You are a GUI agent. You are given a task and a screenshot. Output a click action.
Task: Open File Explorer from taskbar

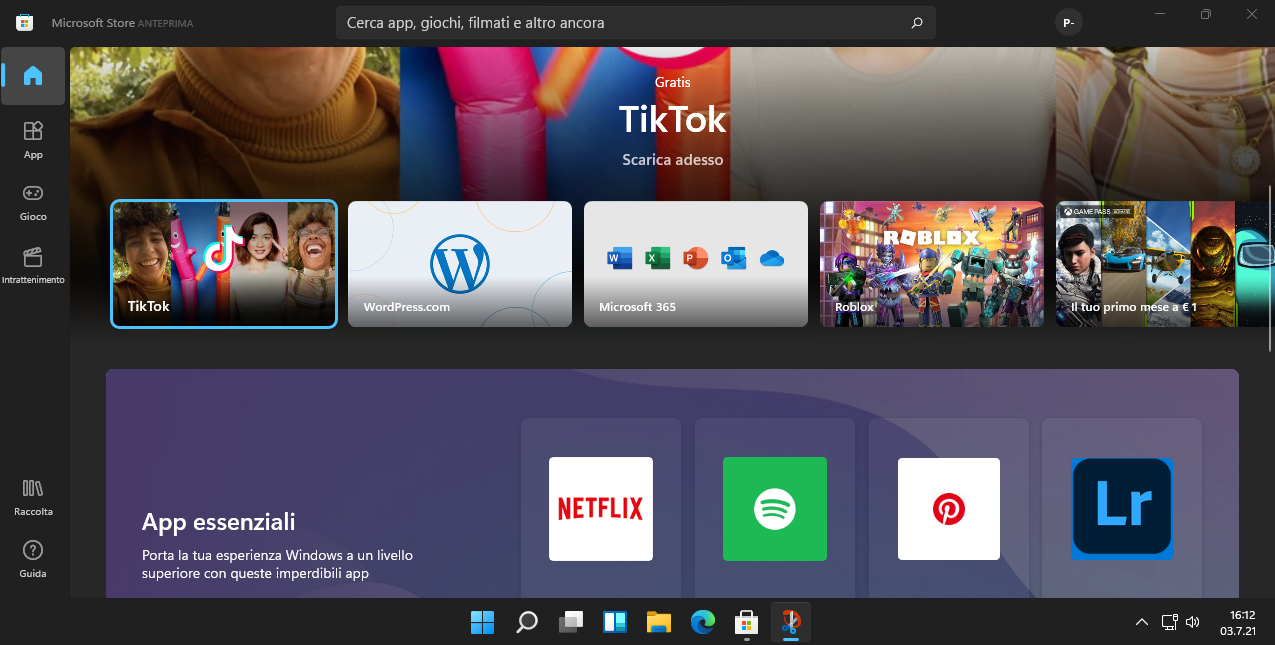(658, 622)
